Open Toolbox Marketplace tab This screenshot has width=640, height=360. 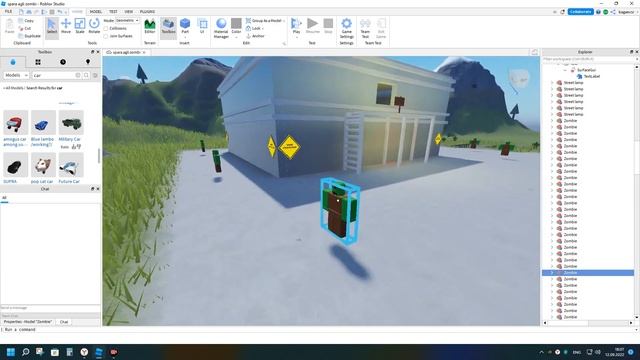[x=13, y=62]
